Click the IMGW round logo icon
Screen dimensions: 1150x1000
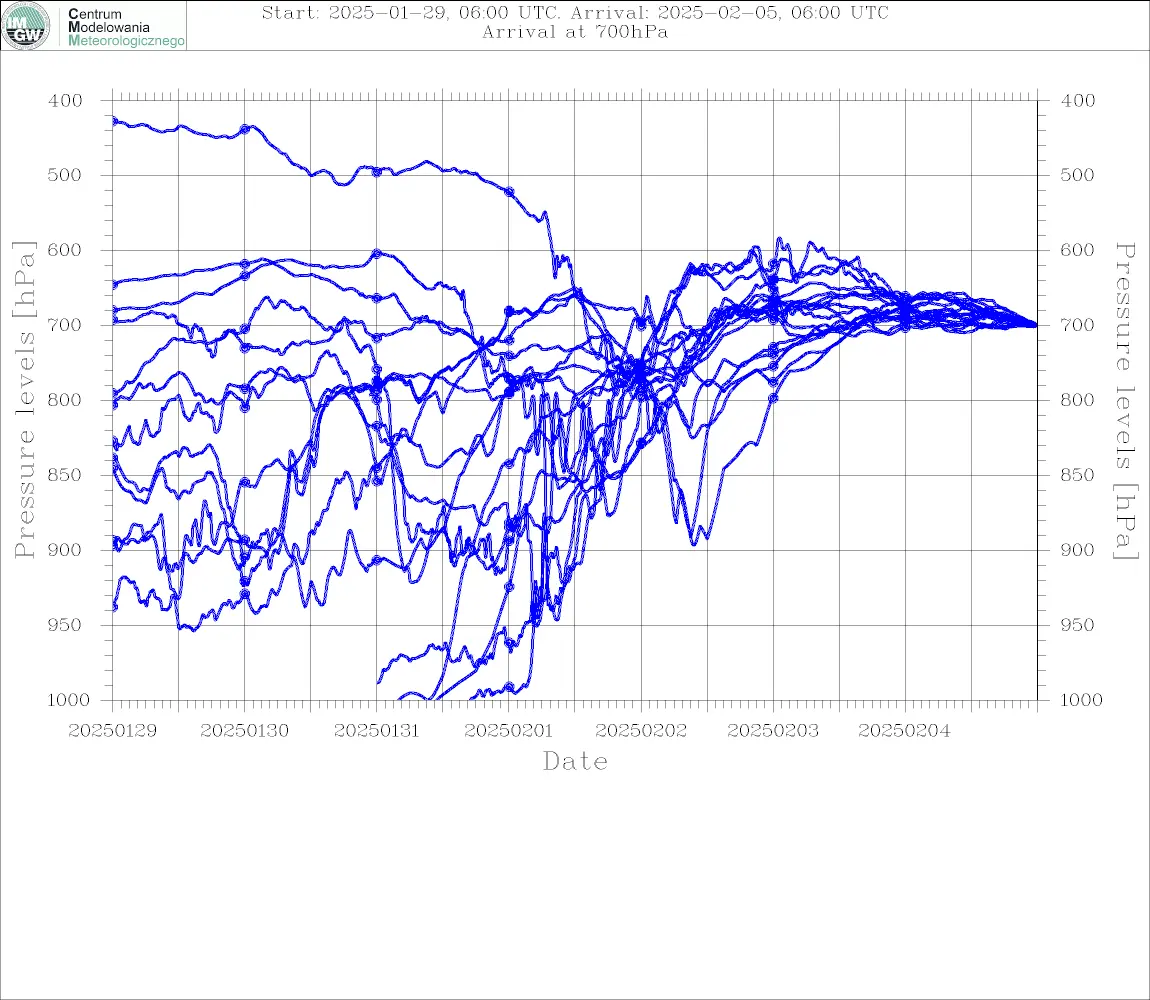26,26
